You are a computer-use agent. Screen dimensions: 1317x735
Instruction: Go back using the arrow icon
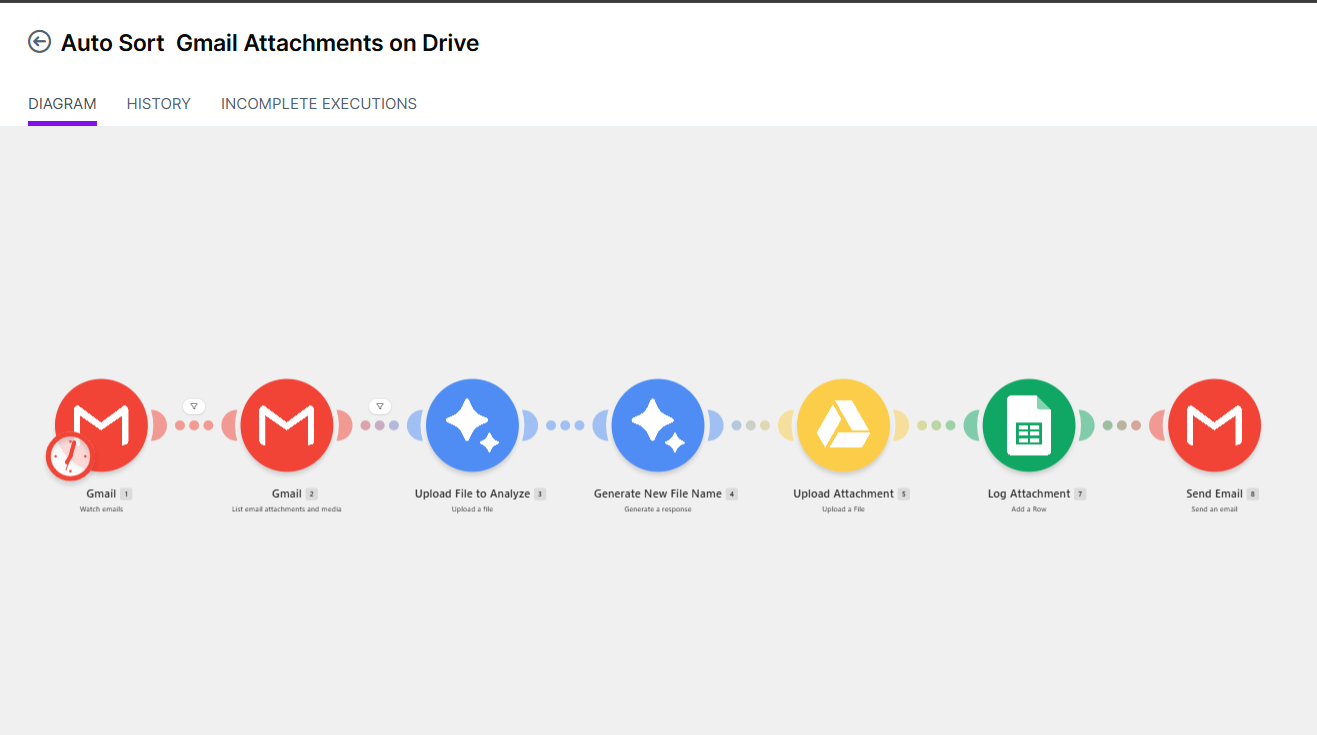(39, 42)
